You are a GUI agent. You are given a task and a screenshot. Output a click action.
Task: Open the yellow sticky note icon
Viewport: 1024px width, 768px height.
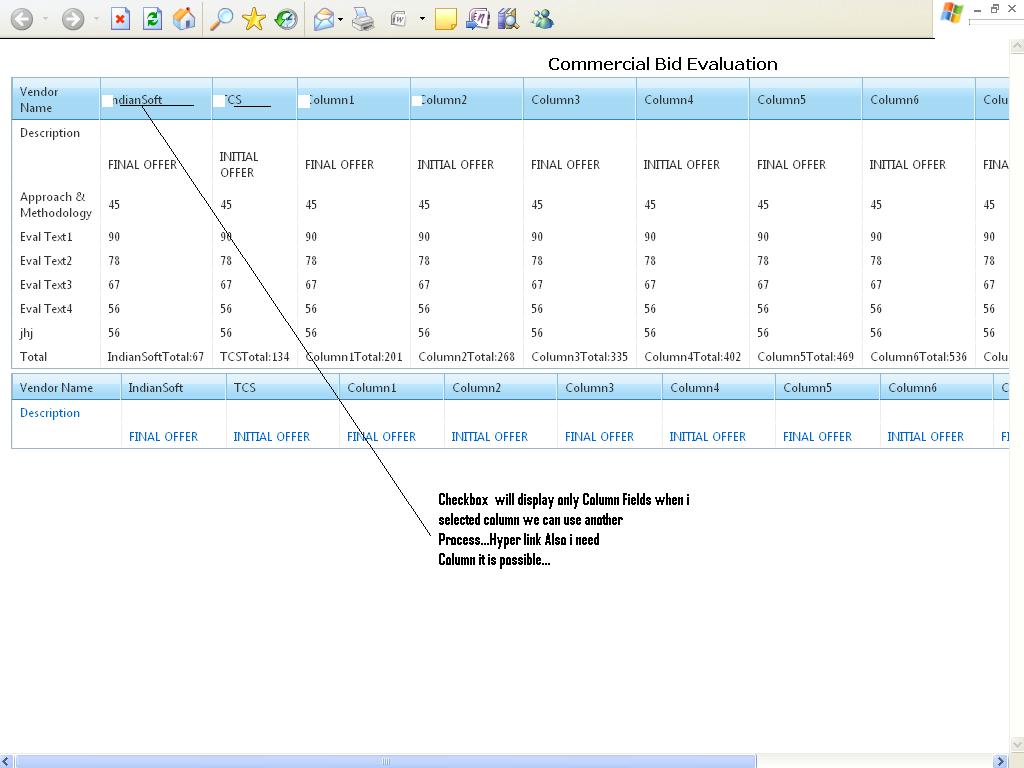445,19
